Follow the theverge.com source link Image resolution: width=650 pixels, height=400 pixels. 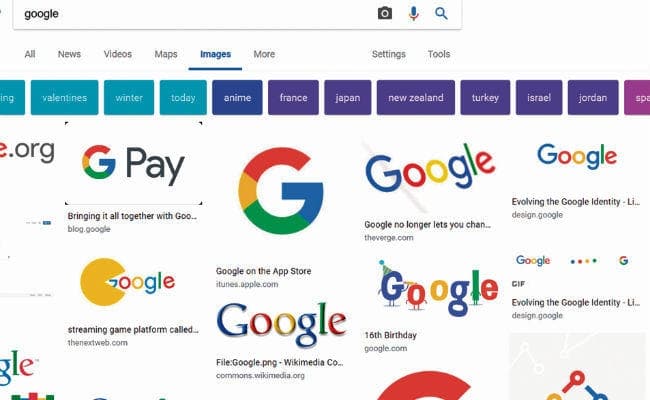[x=388, y=238]
